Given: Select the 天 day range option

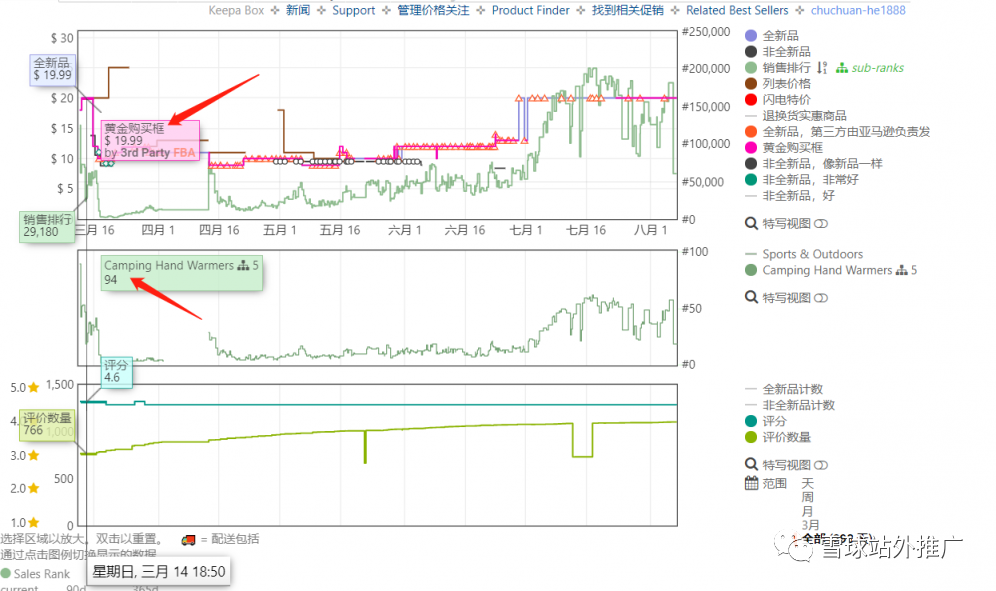Looking at the screenshot, I should (807, 484).
